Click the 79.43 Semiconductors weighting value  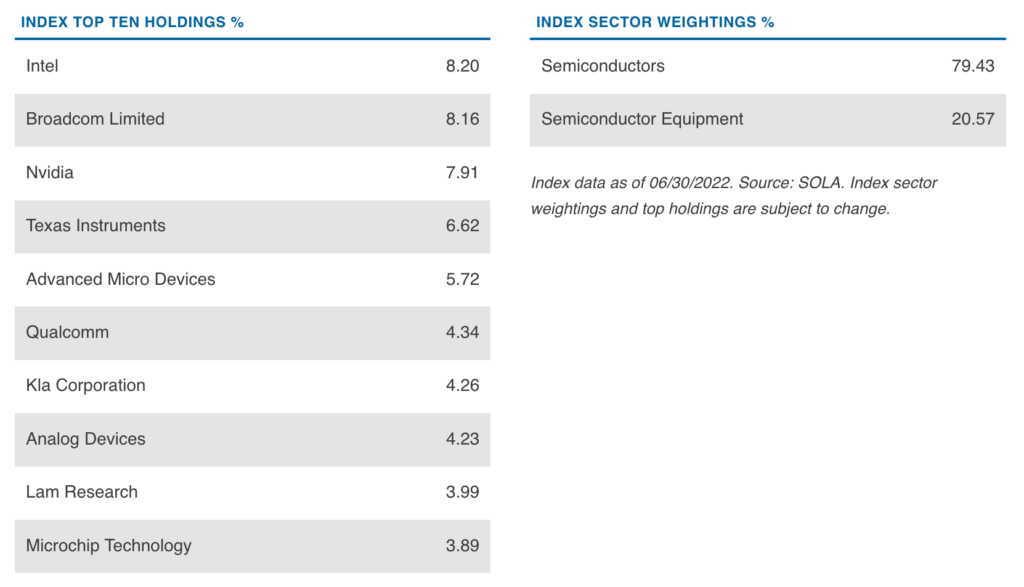point(973,66)
